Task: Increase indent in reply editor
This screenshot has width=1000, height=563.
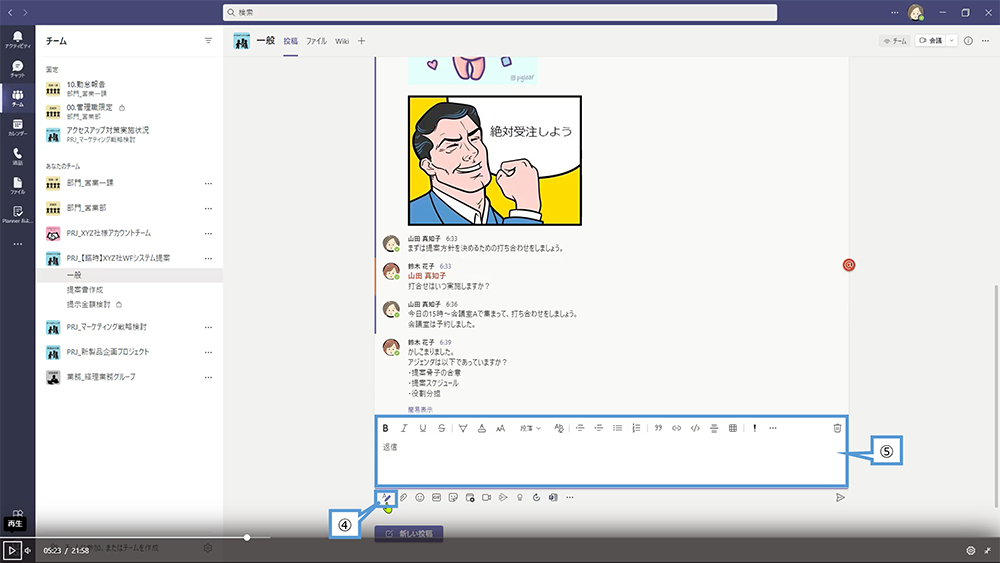Action: [x=598, y=428]
